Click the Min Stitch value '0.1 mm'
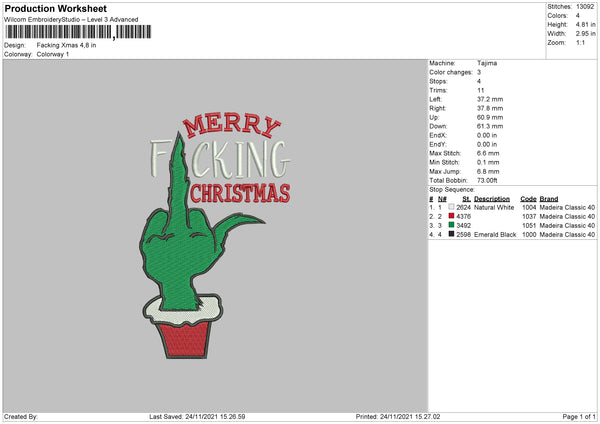 (x=488, y=163)
